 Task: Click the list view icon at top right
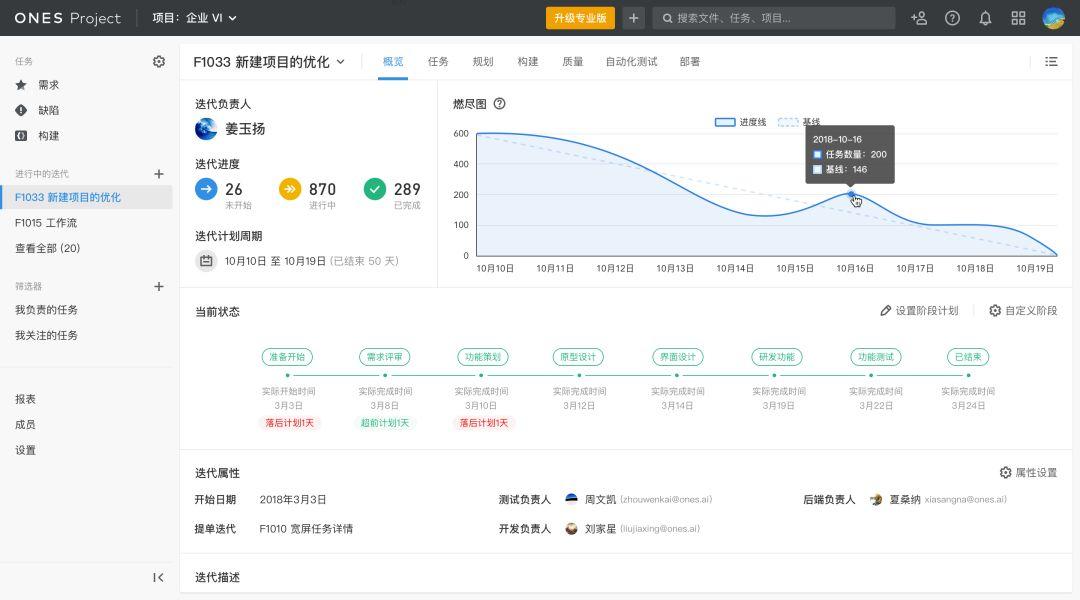point(1051,61)
